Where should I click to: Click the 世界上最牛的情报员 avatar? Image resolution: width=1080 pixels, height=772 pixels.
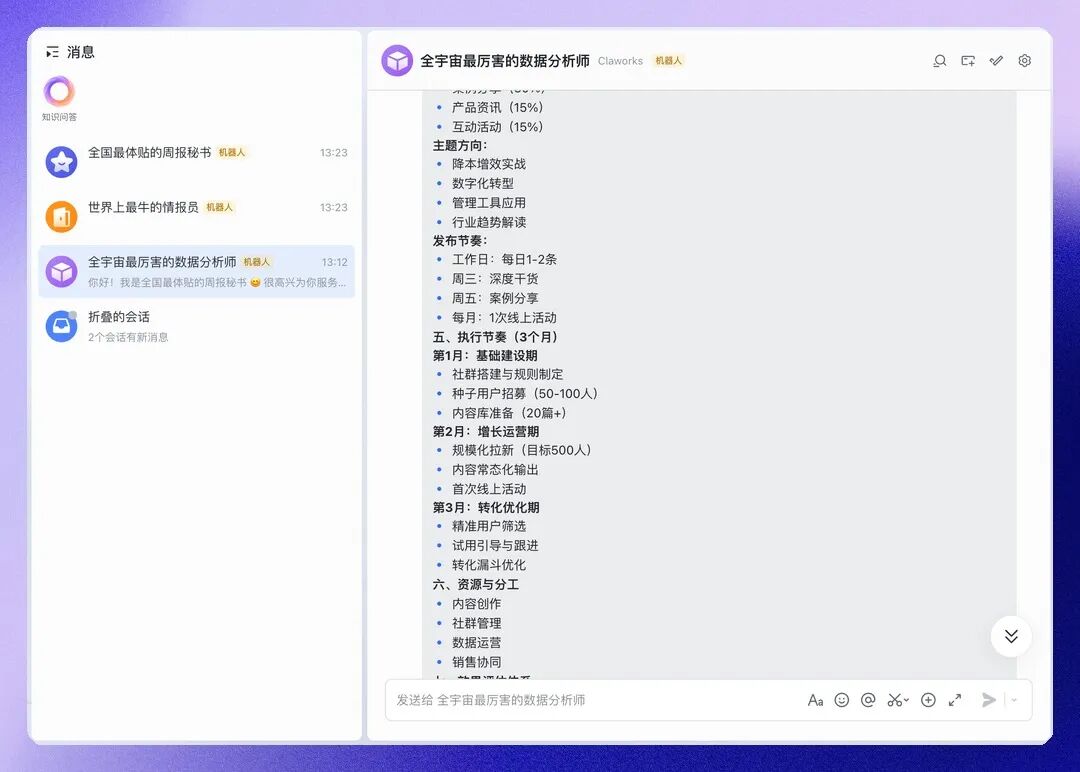(61, 216)
